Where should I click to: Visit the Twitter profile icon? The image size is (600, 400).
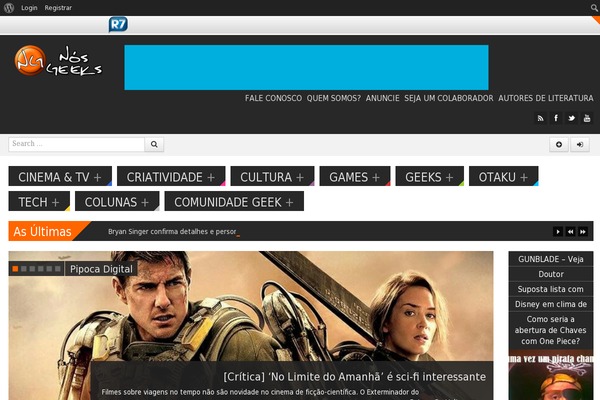click(571, 118)
